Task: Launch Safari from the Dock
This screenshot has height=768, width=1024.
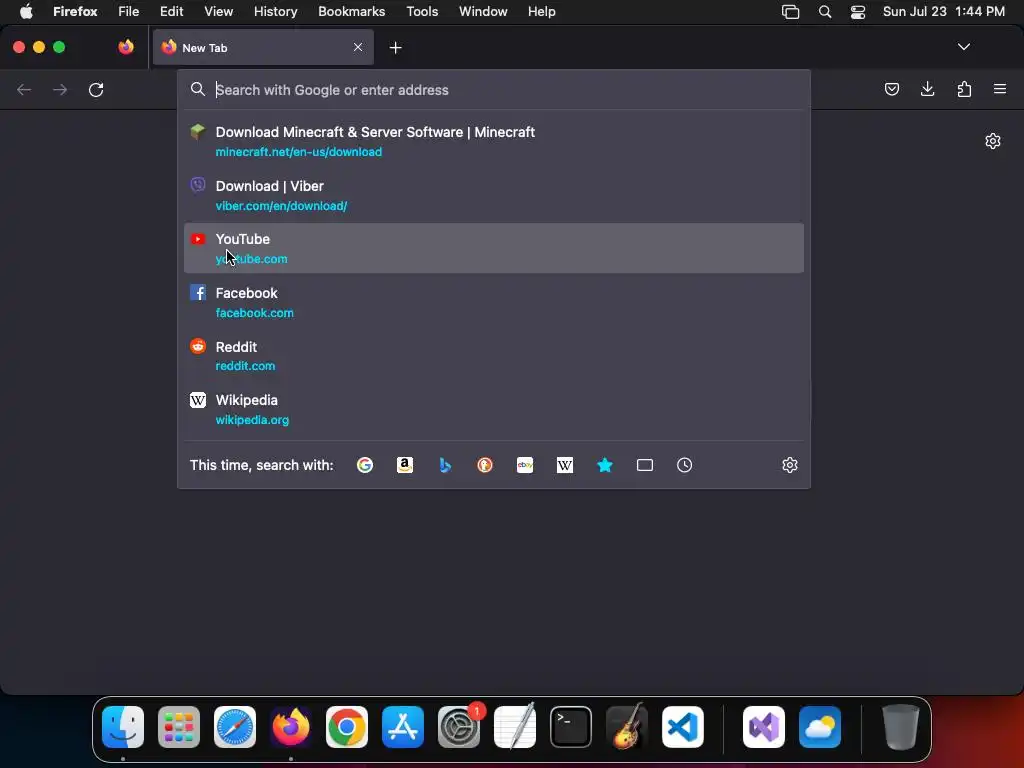Action: [234, 726]
